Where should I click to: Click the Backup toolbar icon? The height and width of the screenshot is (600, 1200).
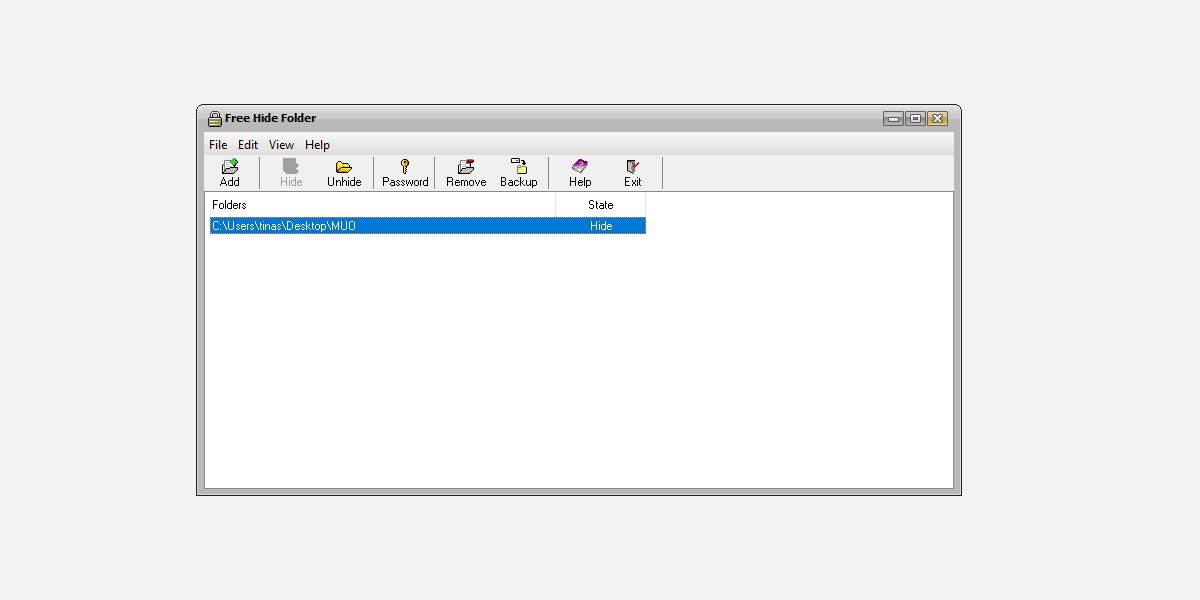pyautogui.click(x=519, y=166)
